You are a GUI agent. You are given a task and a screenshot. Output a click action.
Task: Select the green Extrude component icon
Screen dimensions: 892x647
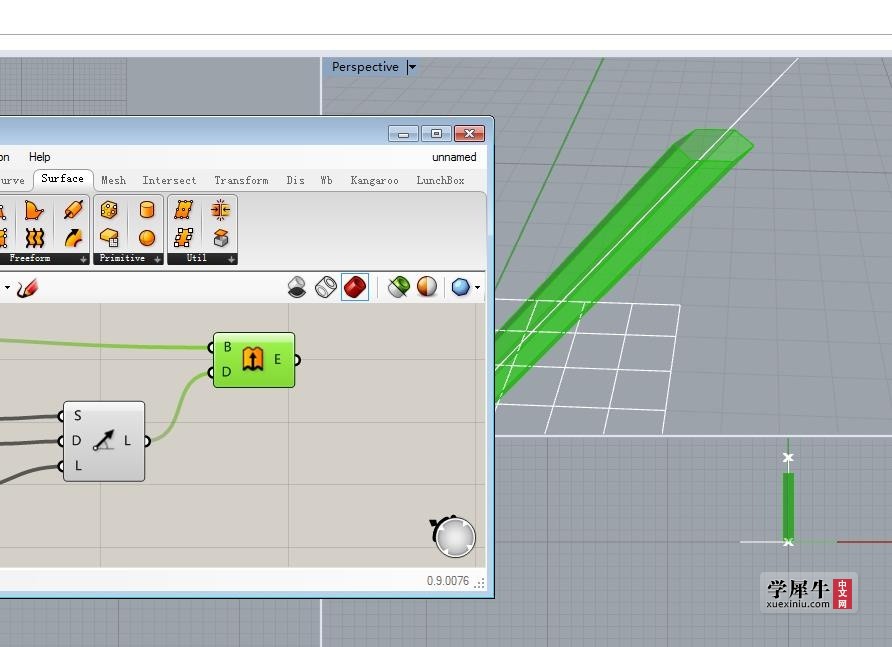(253, 359)
